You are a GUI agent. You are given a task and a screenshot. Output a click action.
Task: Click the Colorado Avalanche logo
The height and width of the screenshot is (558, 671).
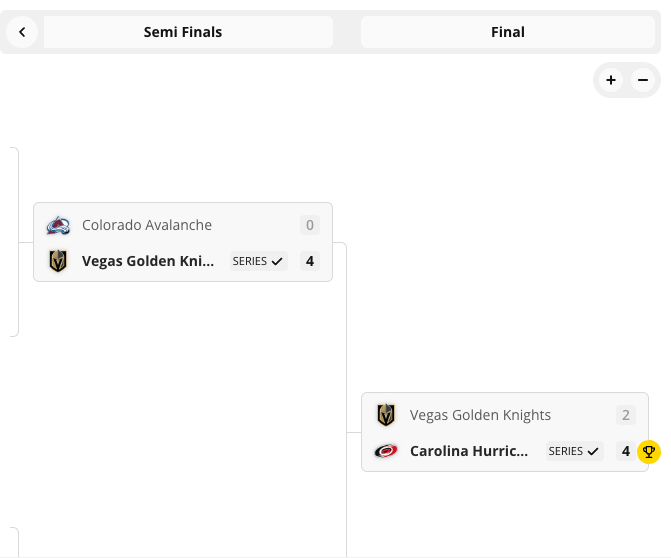(58, 225)
